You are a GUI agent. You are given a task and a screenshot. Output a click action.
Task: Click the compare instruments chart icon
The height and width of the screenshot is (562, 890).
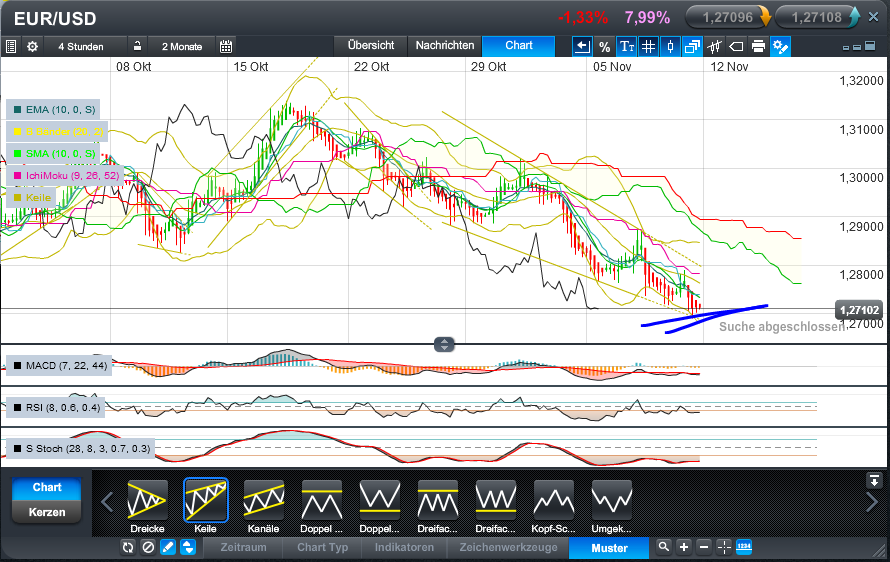pyautogui.click(x=715, y=47)
